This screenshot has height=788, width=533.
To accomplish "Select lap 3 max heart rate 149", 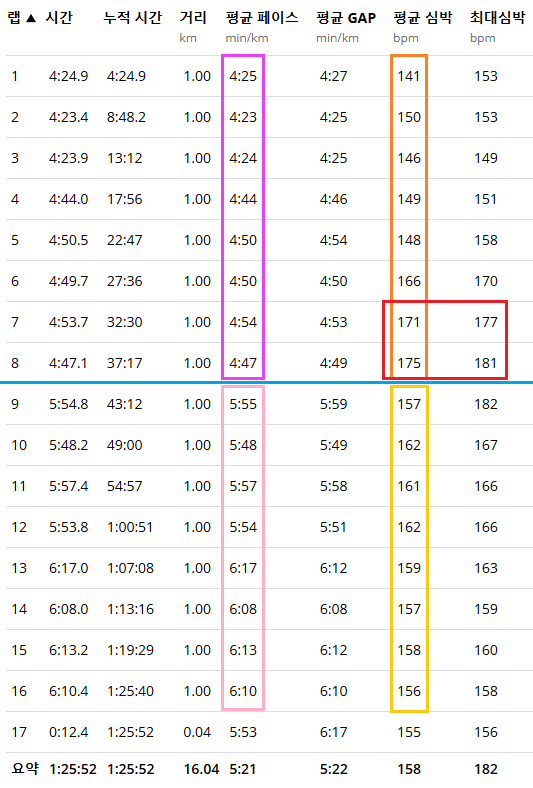I will (486, 158).
